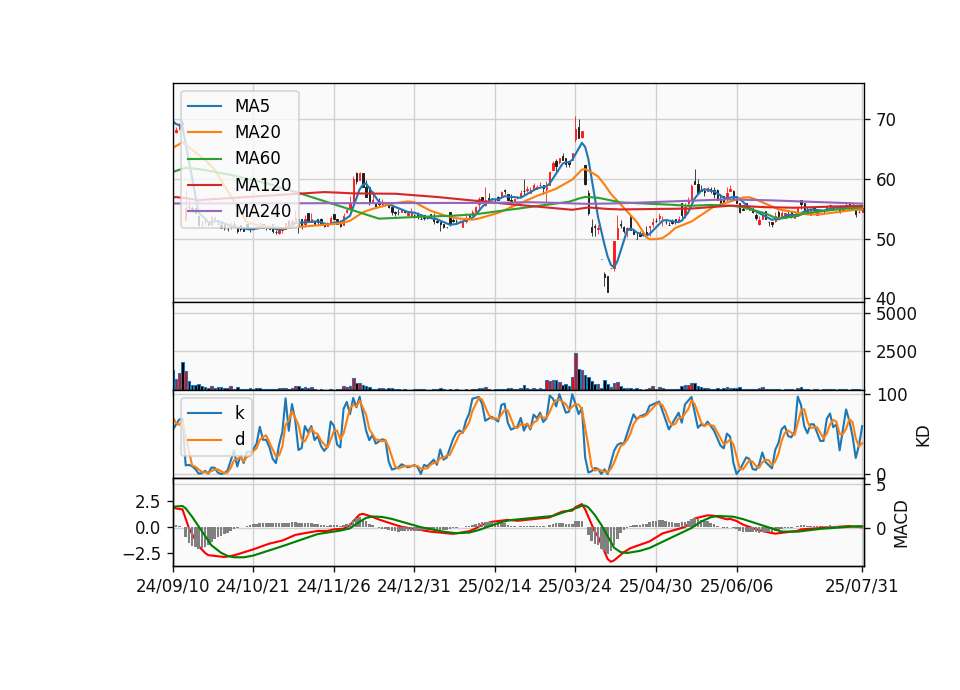Click the 'd' legend label in KD panel
960x690 pixels.
click(239, 439)
